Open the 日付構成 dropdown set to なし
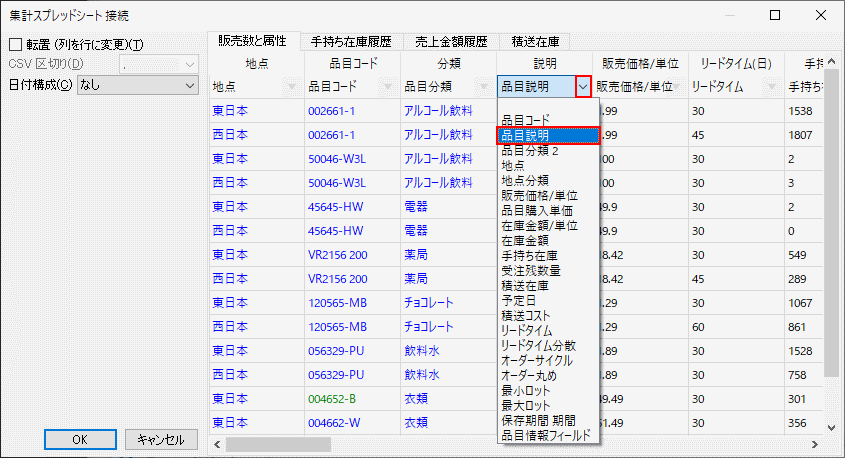Image resolution: width=845 pixels, height=458 pixels. pyautogui.click(x=138, y=86)
